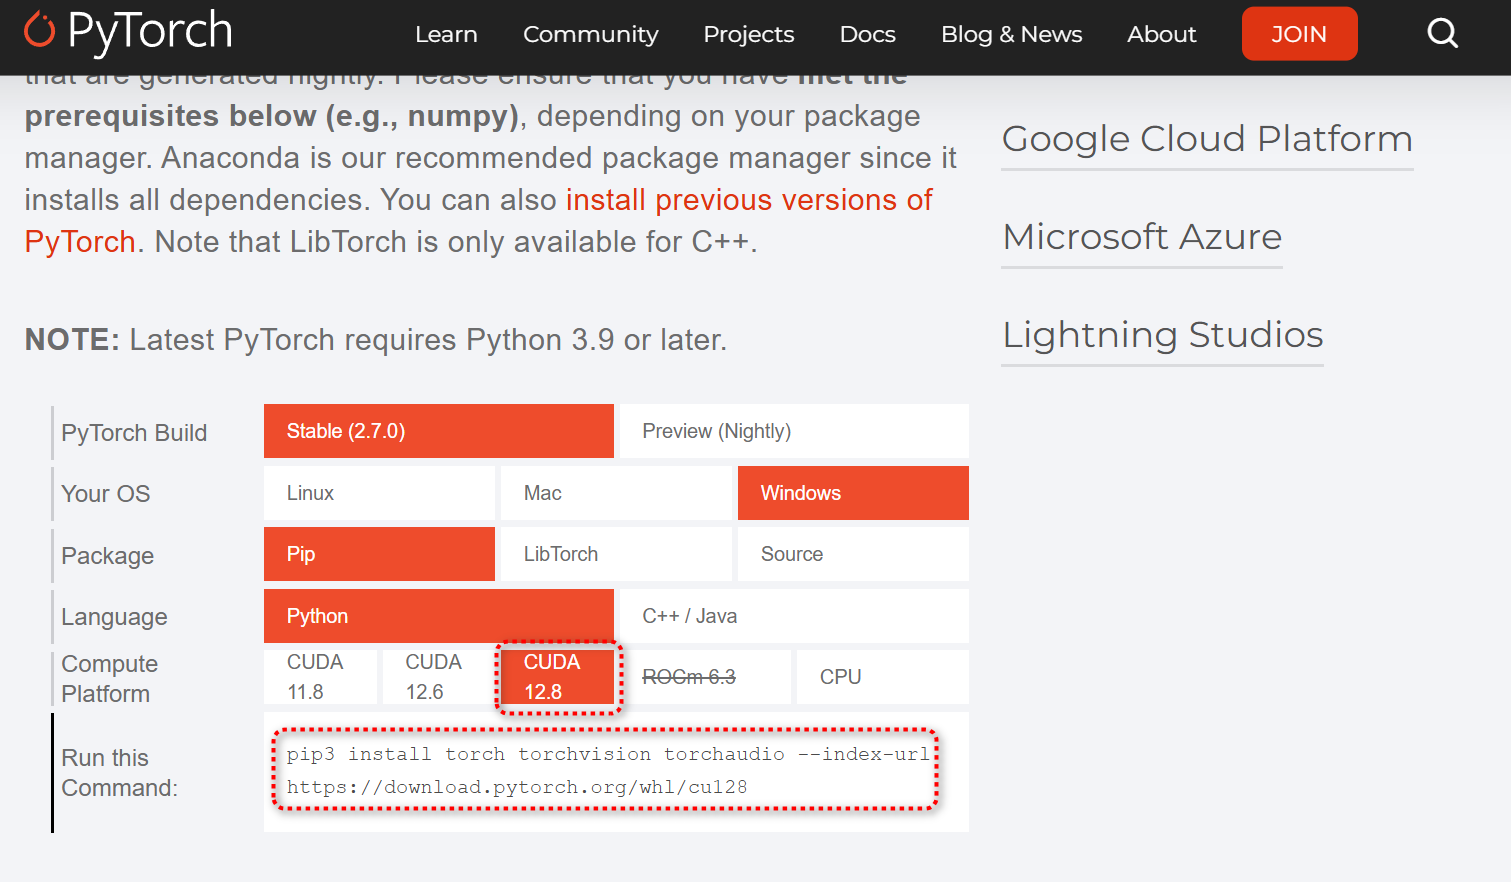Viewport: 1511px width, 882px height.
Task: Click the Package row label
Action: click(x=108, y=556)
